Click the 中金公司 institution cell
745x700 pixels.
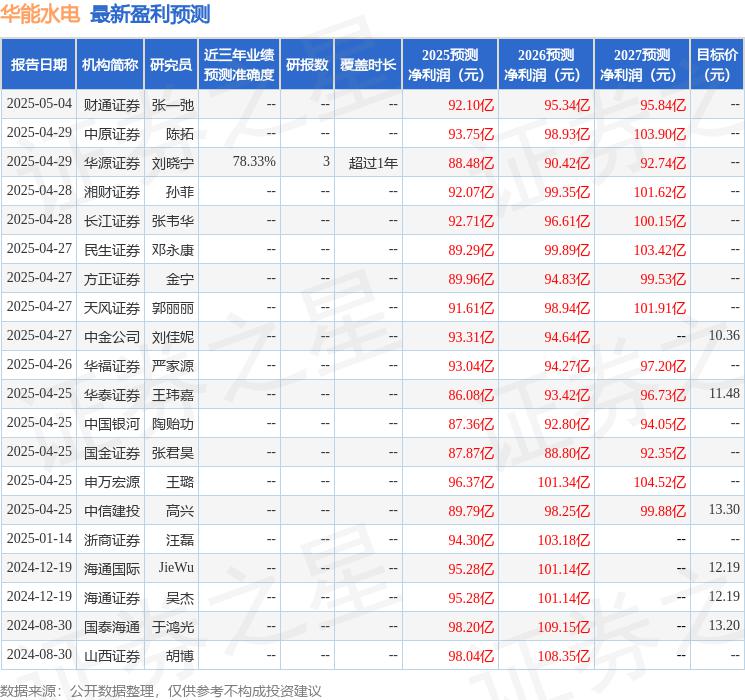pos(112,337)
